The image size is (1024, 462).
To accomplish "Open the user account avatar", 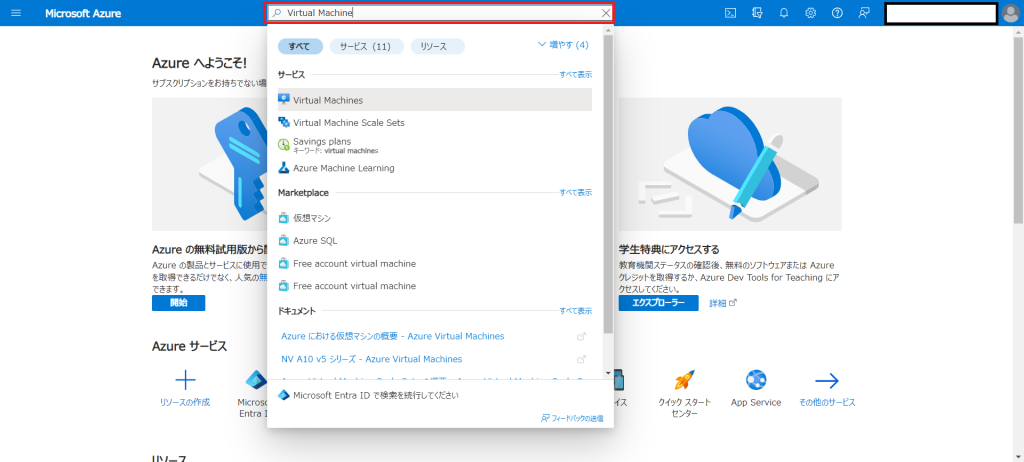I will [x=1010, y=13].
